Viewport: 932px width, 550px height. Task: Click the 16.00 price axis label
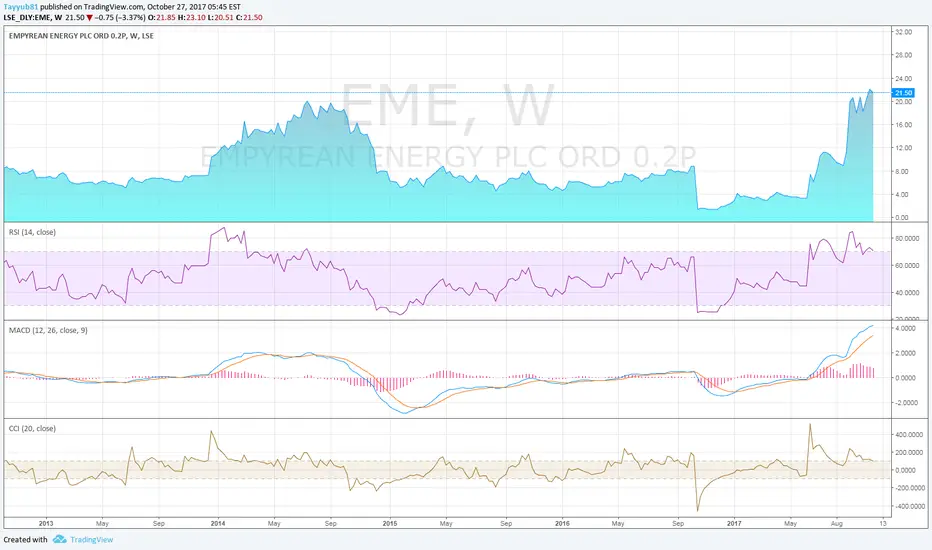pyautogui.click(x=903, y=125)
